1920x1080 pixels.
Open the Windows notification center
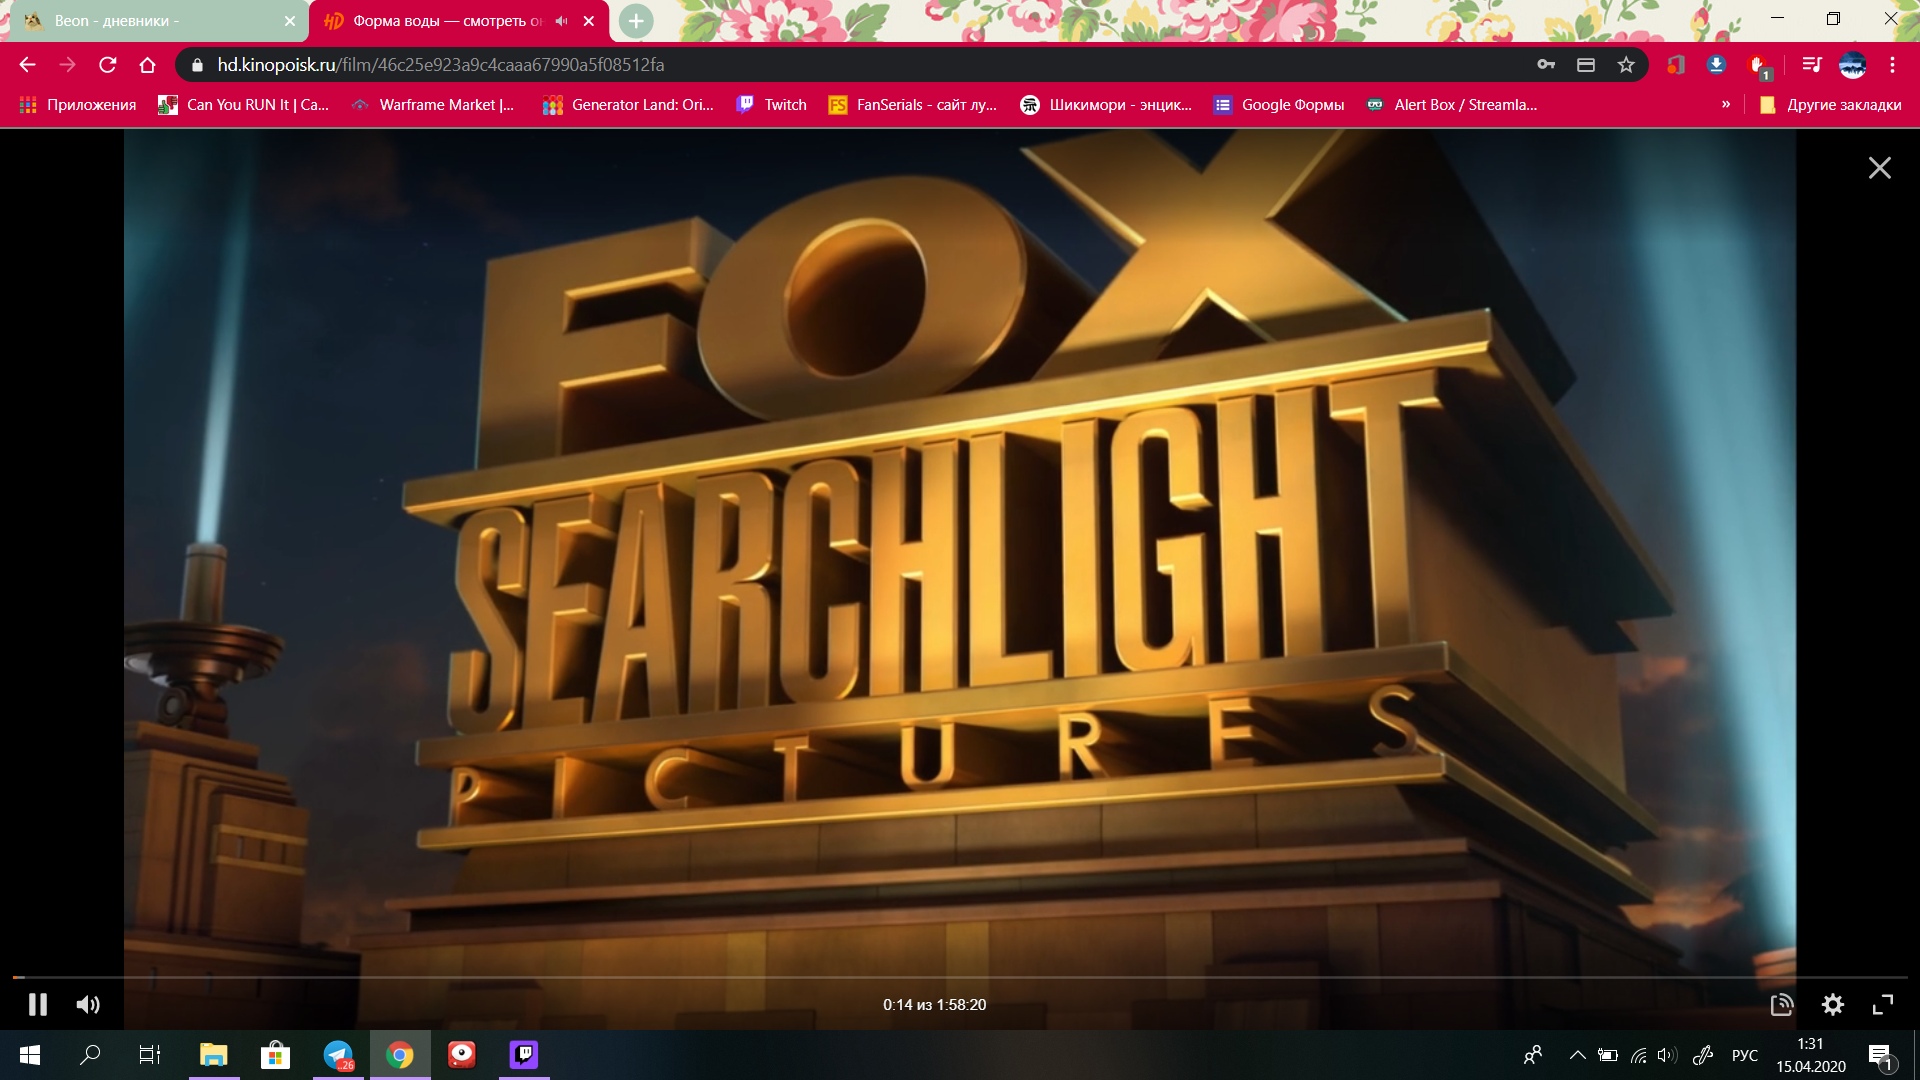pyautogui.click(x=1880, y=1055)
